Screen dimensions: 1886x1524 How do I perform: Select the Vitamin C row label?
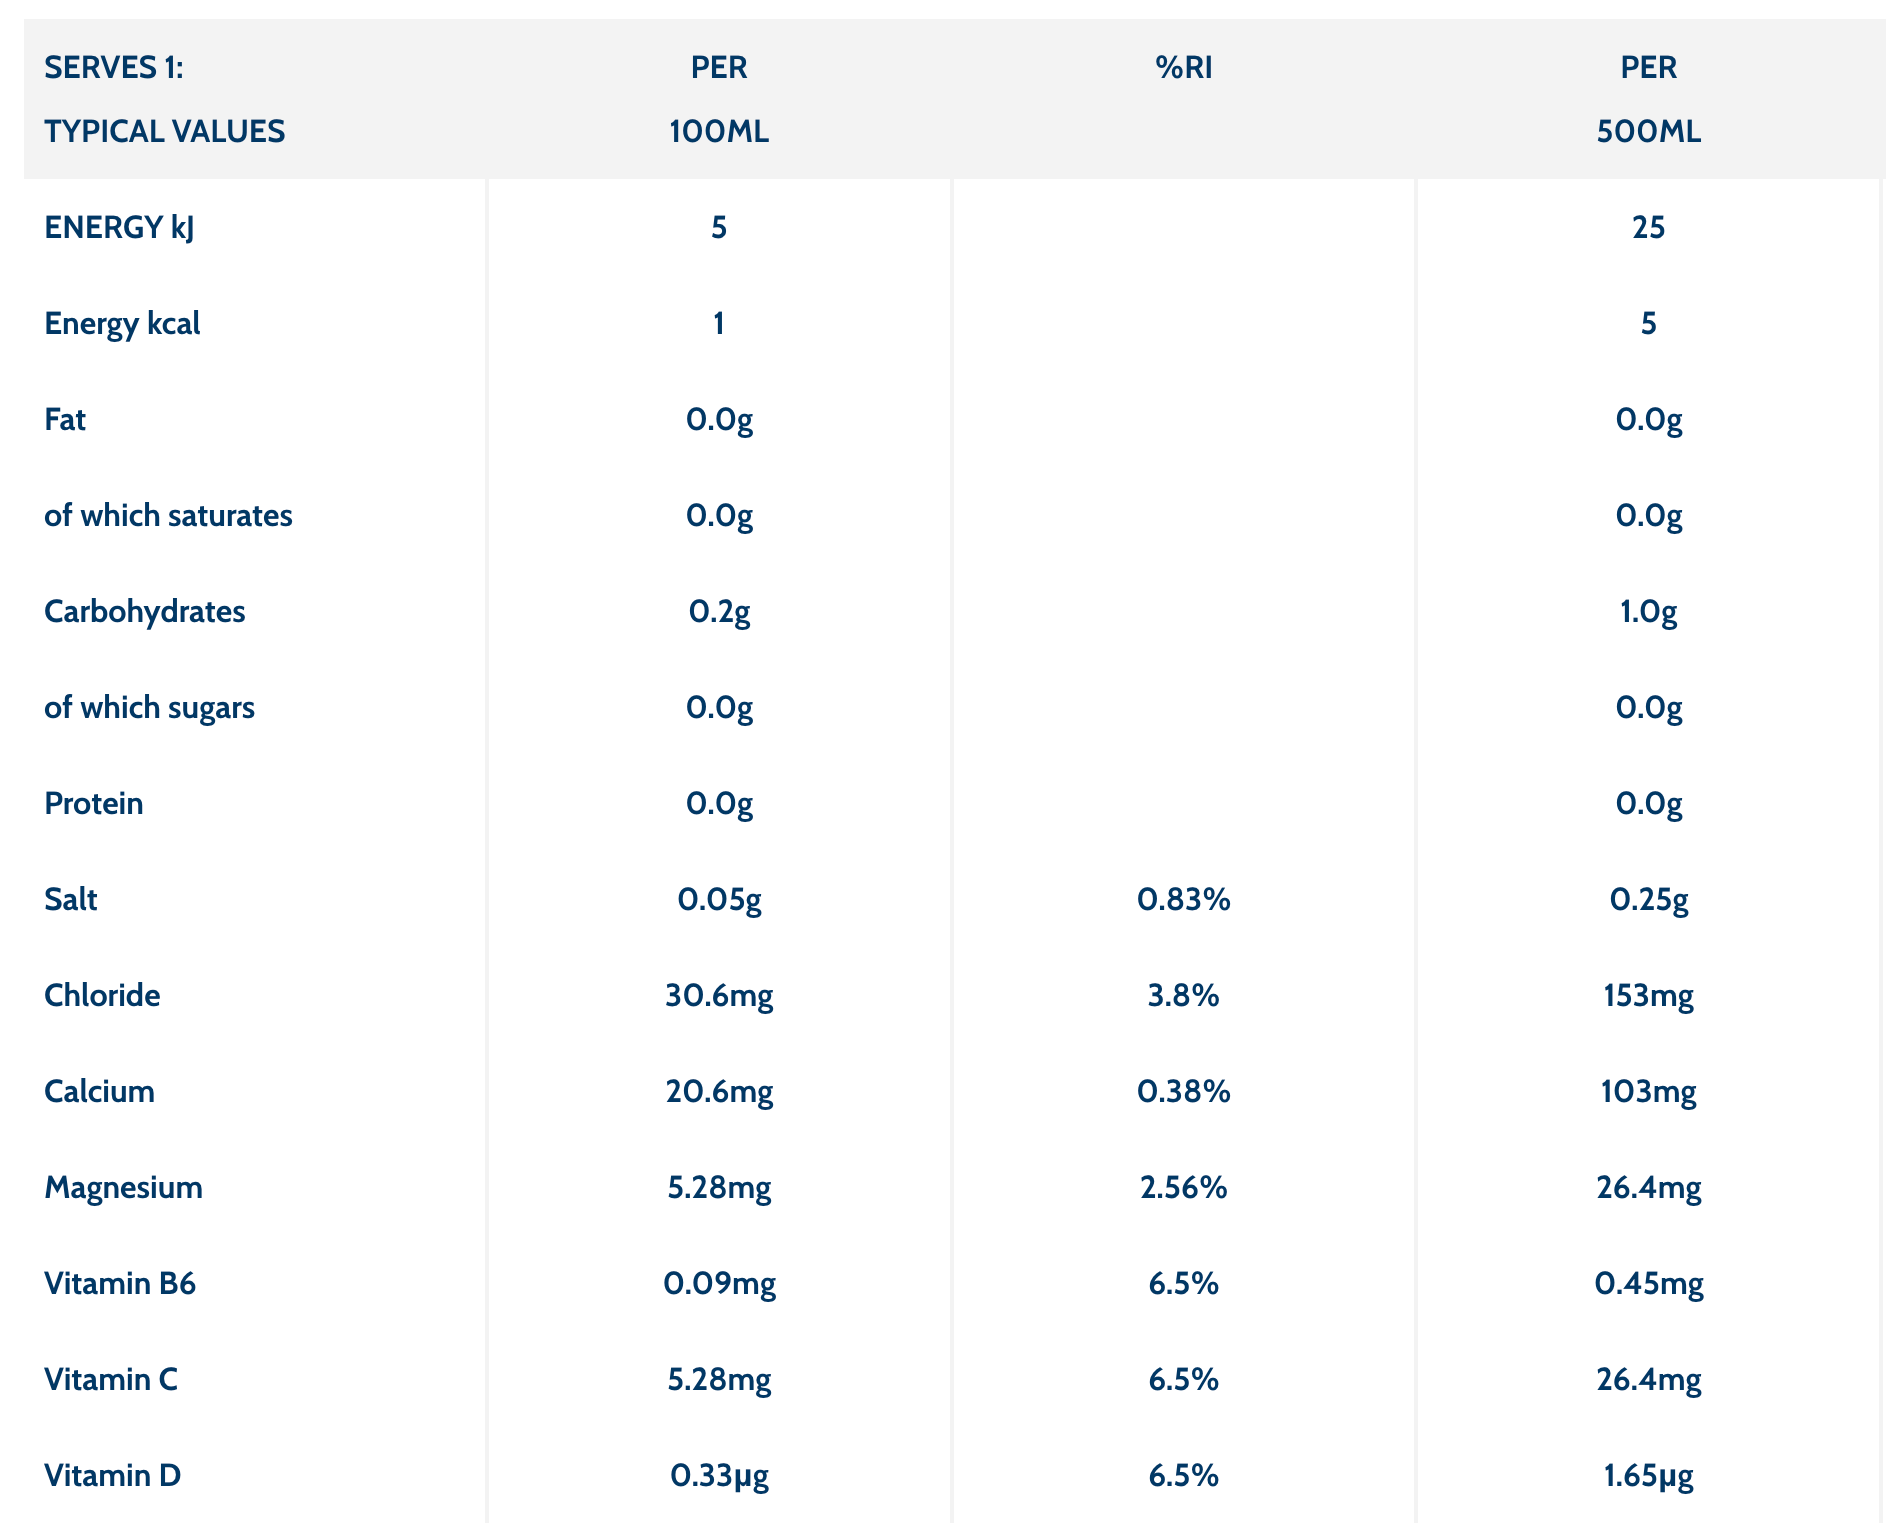[111, 1379]
